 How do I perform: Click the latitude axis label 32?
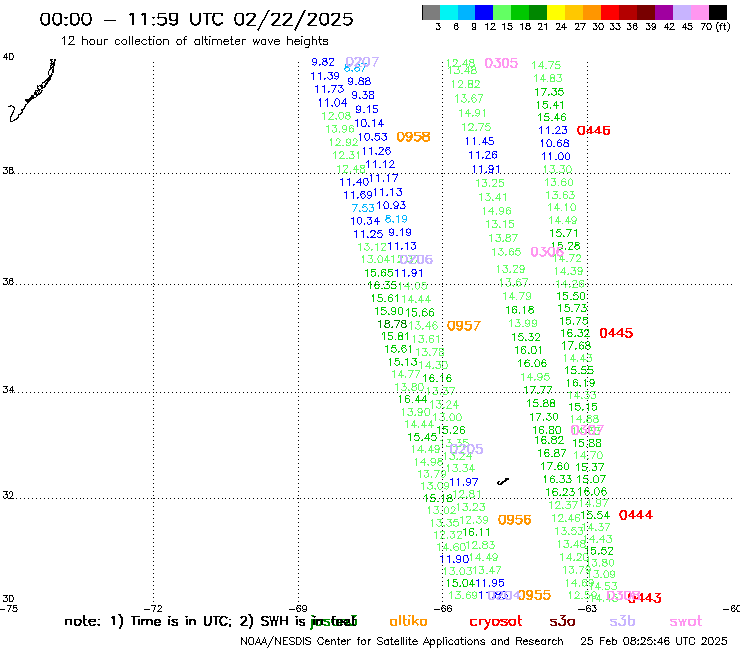8,496
